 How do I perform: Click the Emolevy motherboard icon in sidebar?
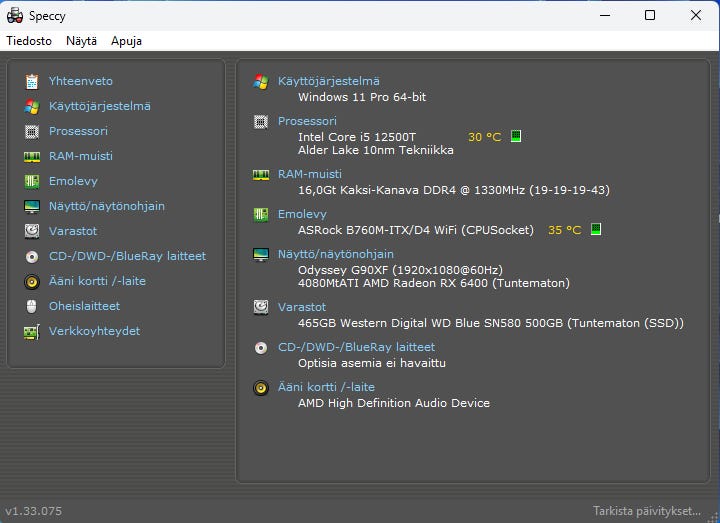pyautogui.click(x=32, y=181)
